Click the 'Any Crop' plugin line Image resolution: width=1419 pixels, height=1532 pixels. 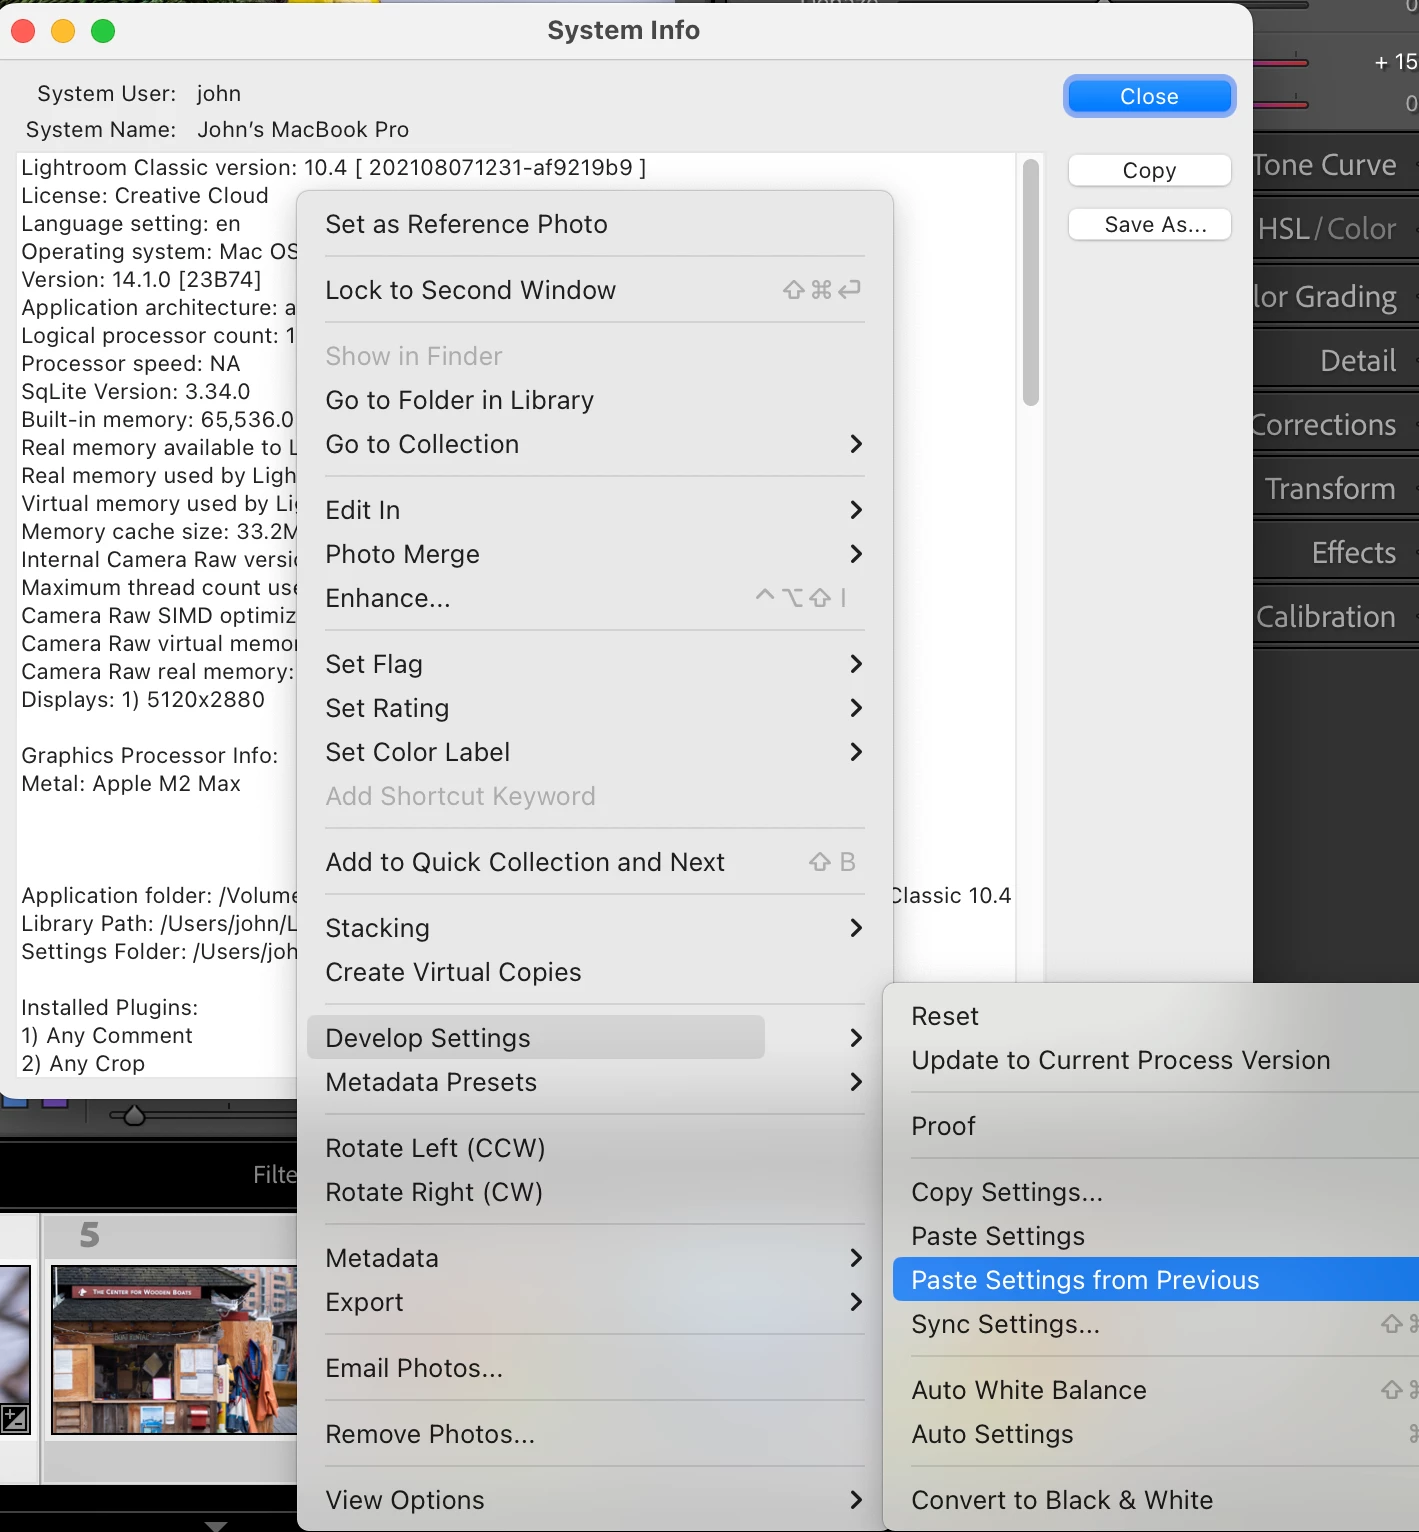point(83,1063)
